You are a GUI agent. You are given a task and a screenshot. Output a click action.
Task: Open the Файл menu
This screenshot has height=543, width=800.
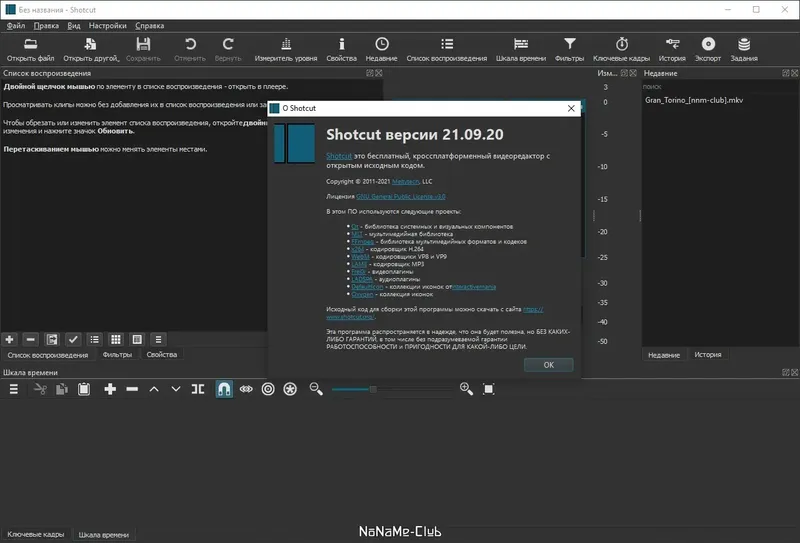coord(16,26)
